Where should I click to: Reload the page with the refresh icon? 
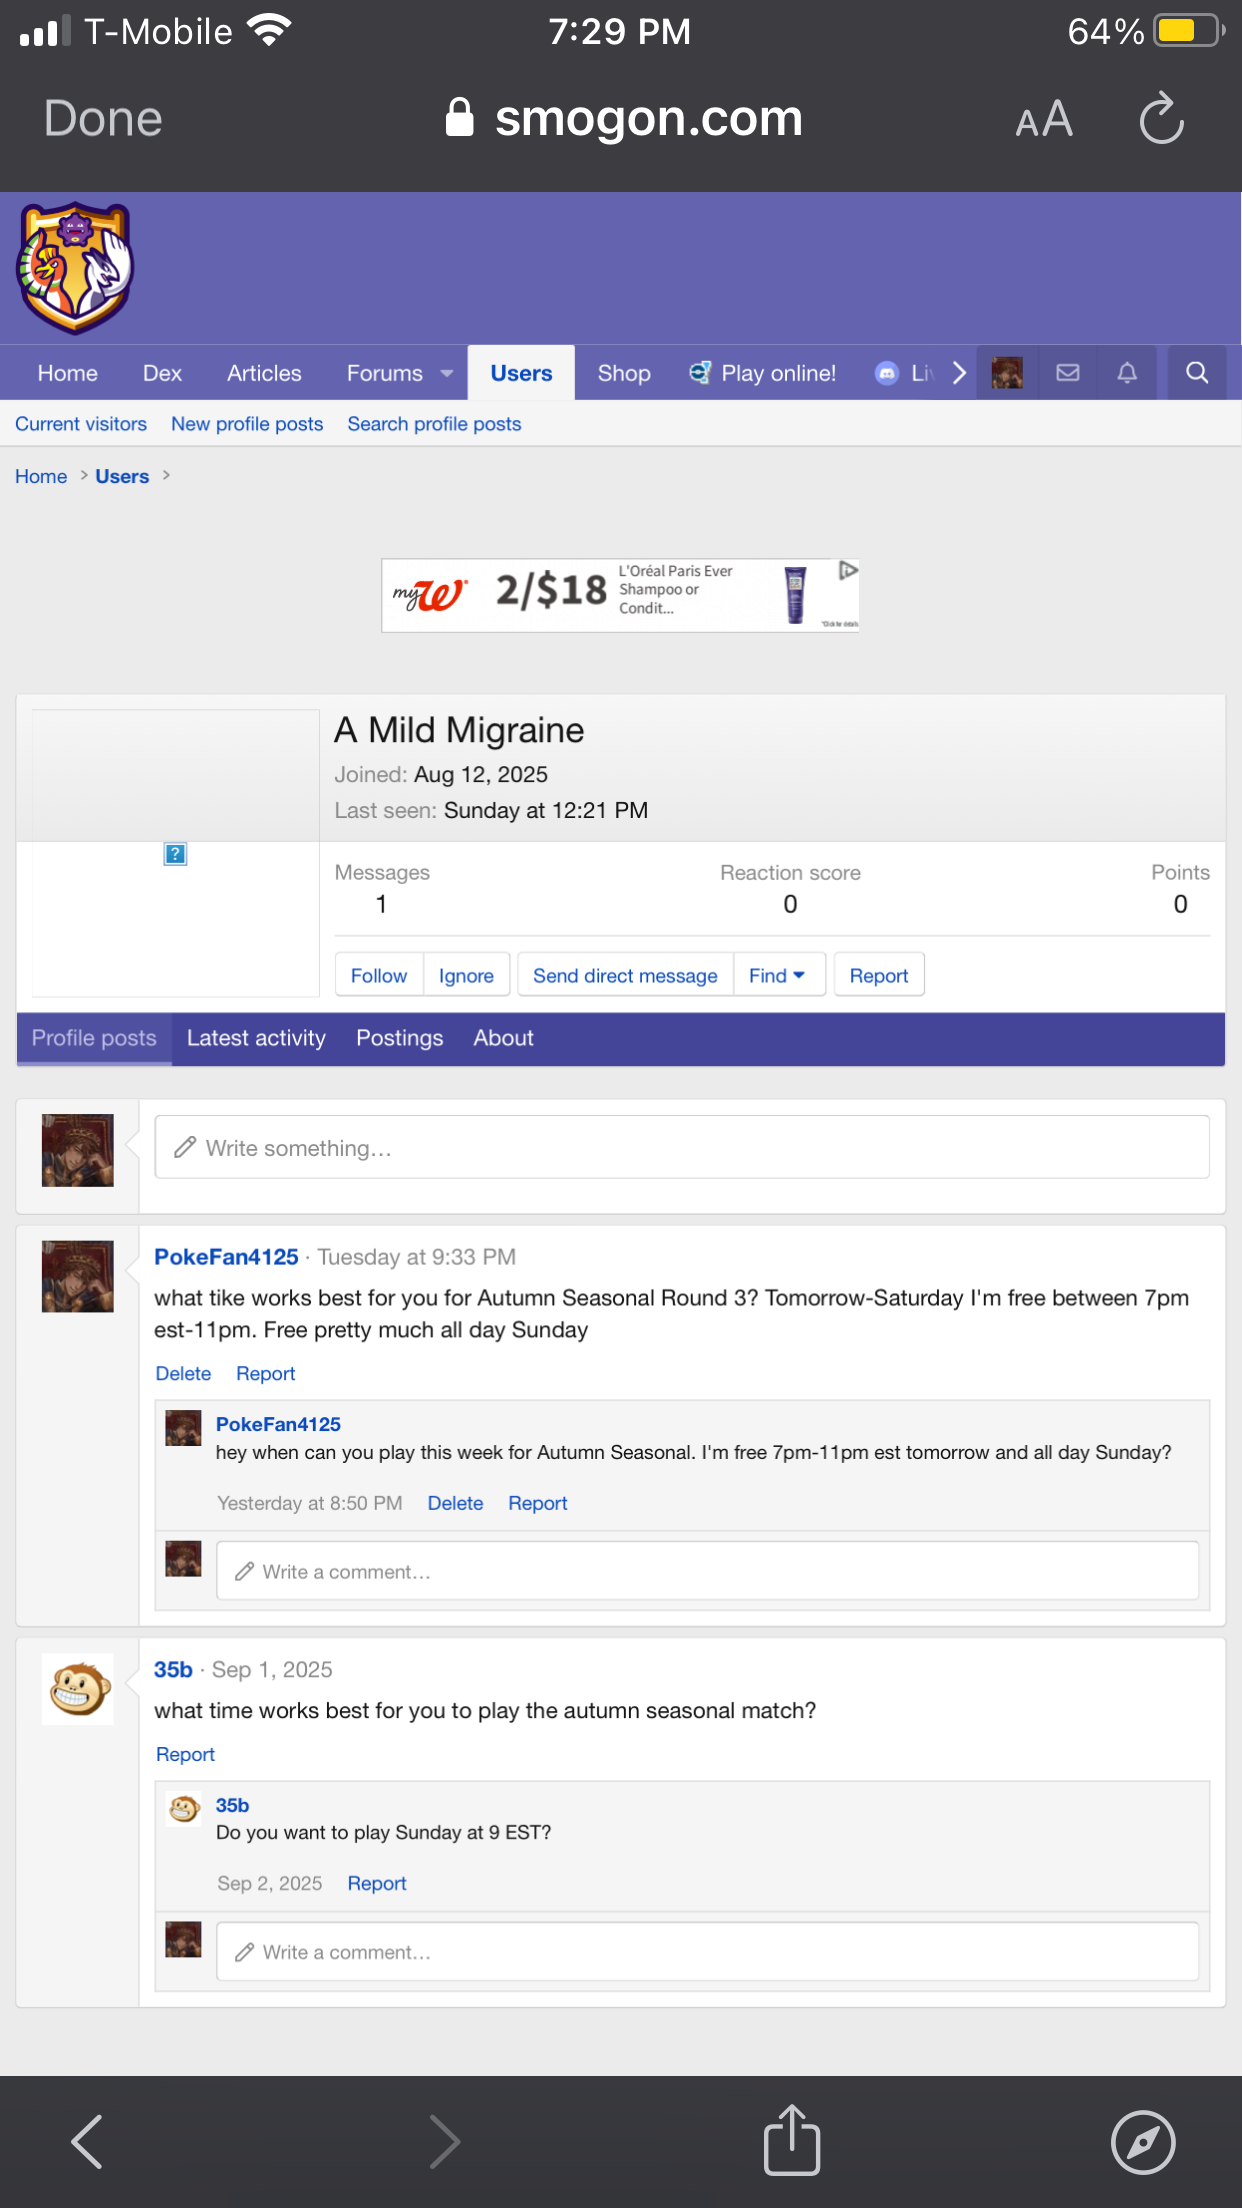[1161, 119]
